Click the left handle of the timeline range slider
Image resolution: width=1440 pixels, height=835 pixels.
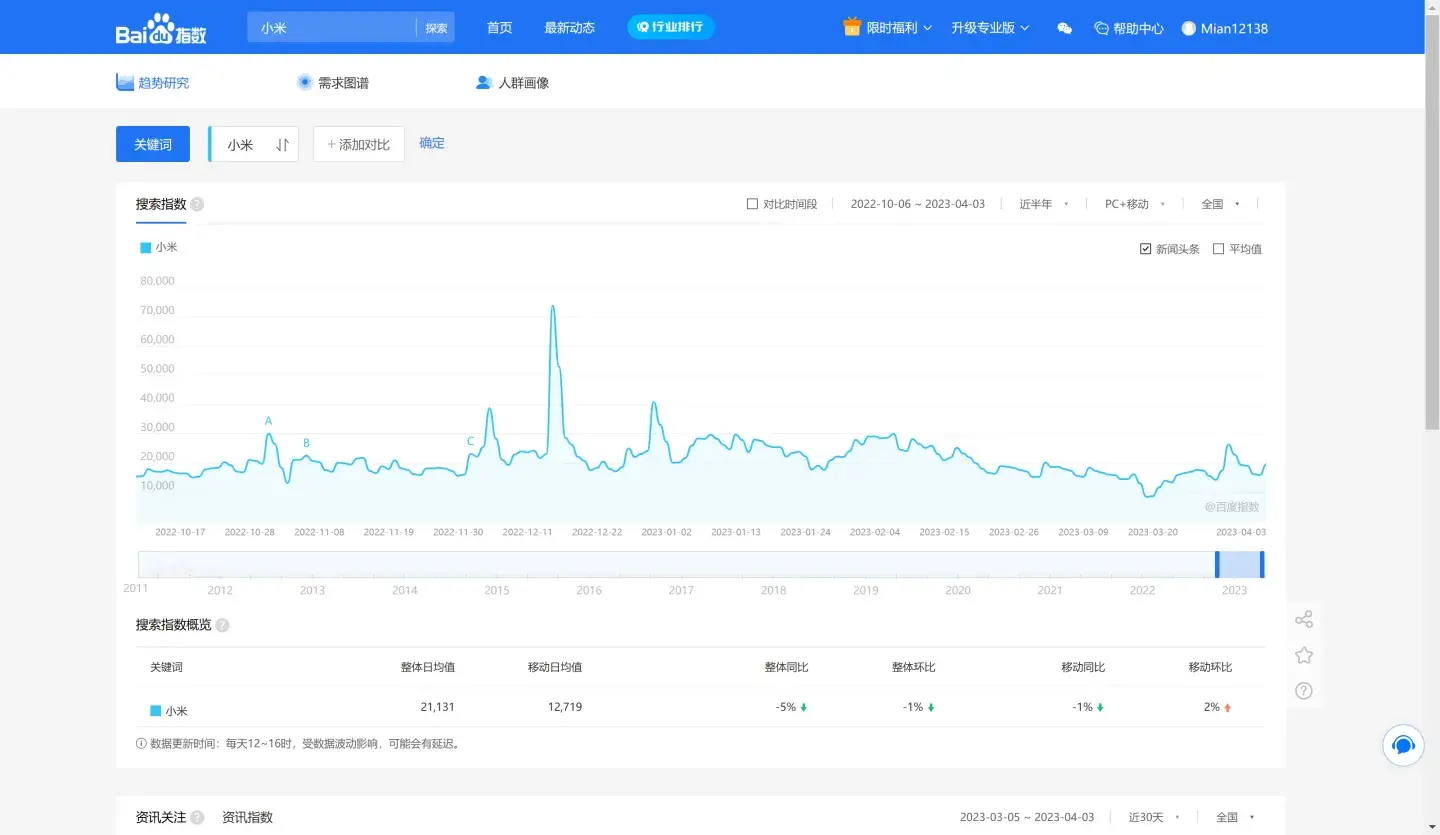coord(1217,564)
